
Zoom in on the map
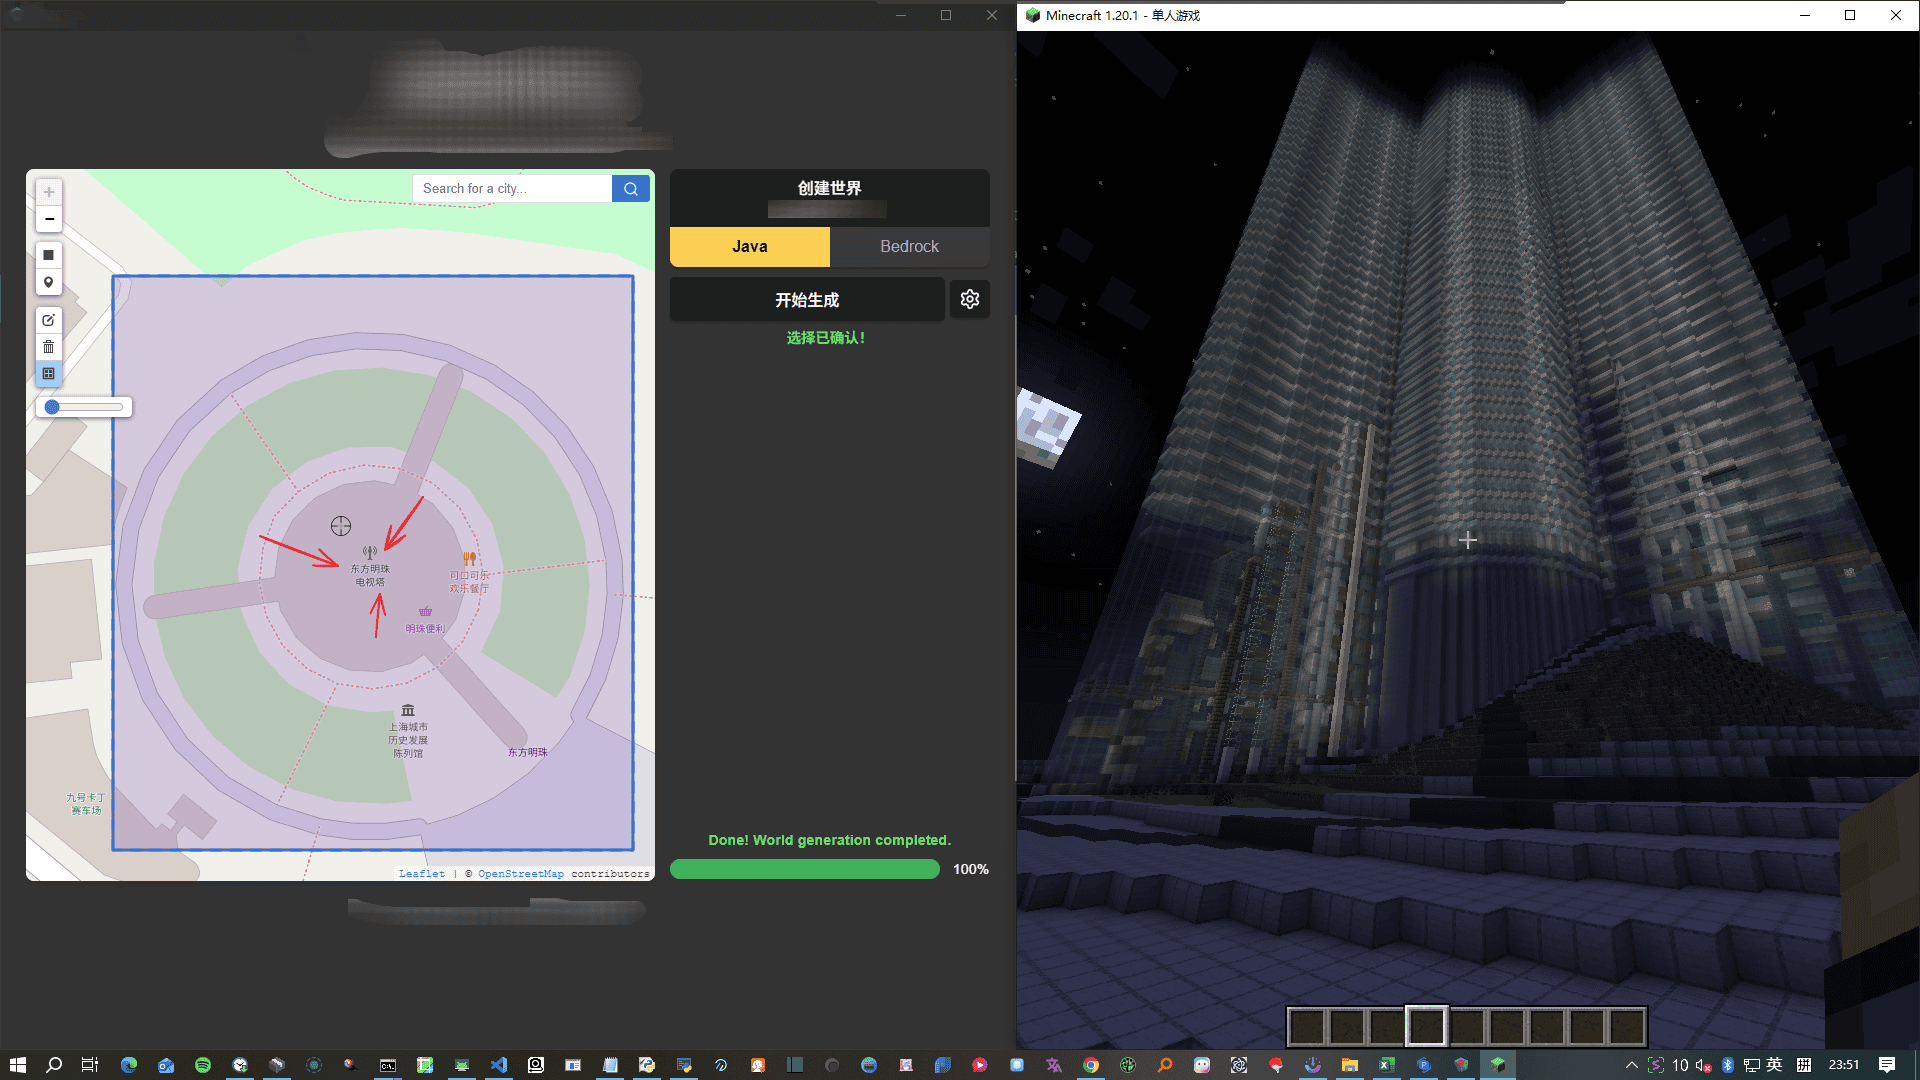[x=48, y=192]
